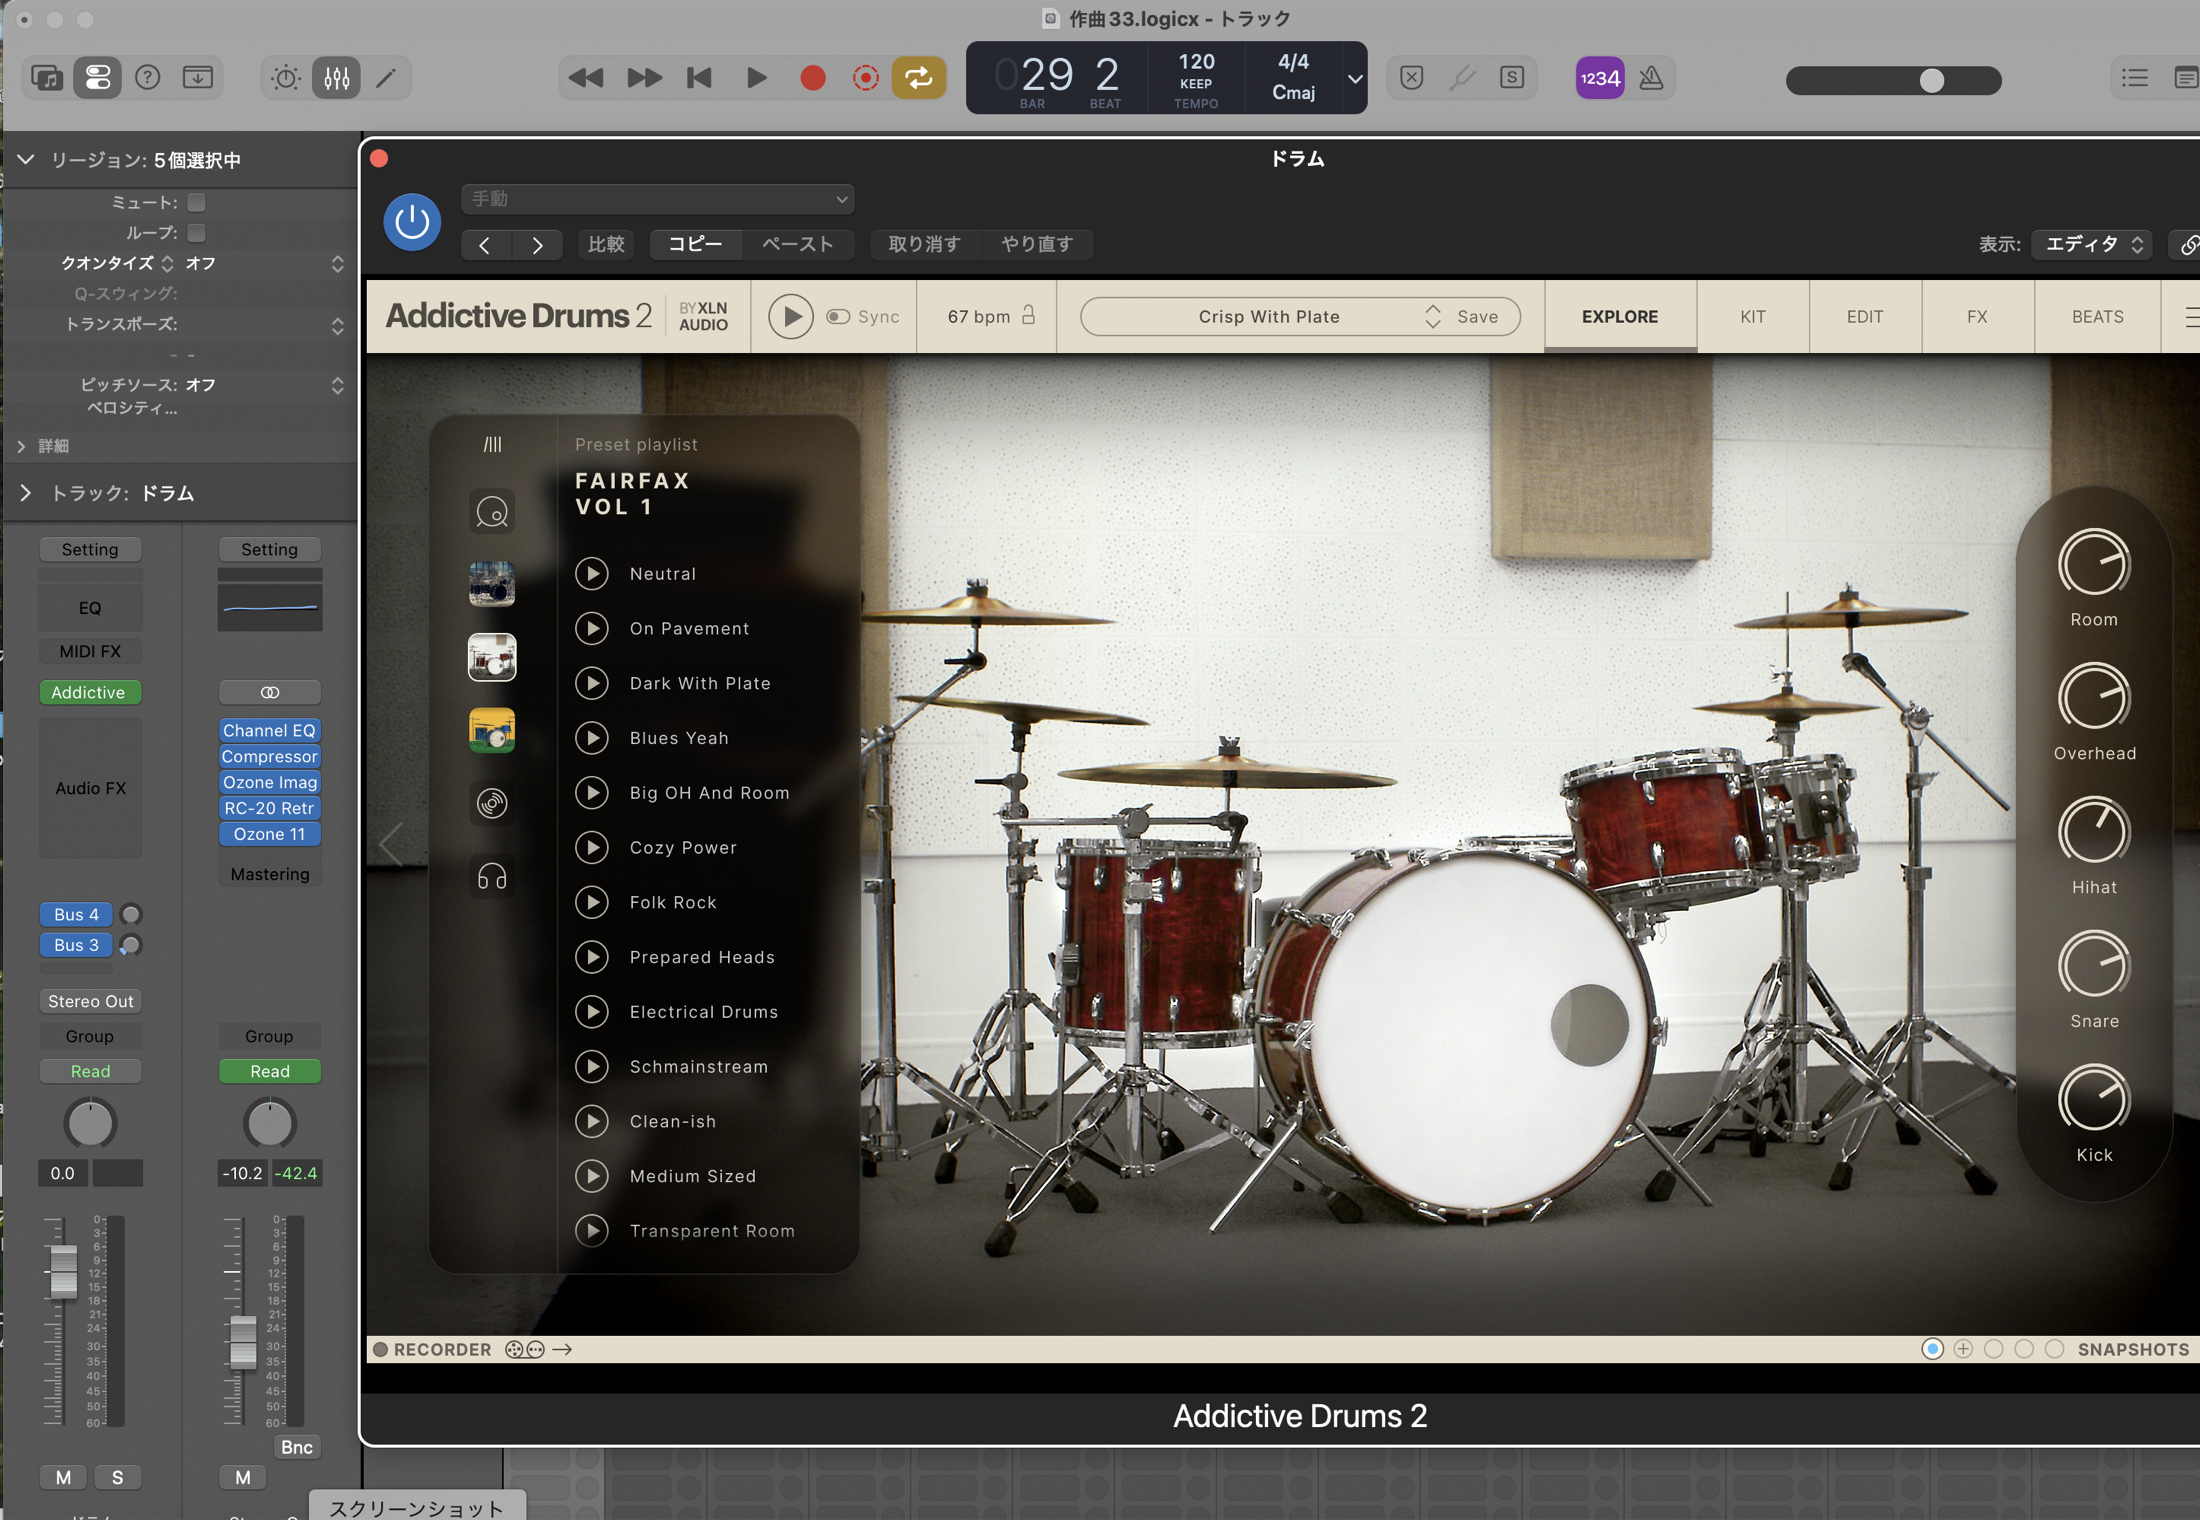Open the toolbar download tray icon
2200x1520 pixels.
(198, 78)
